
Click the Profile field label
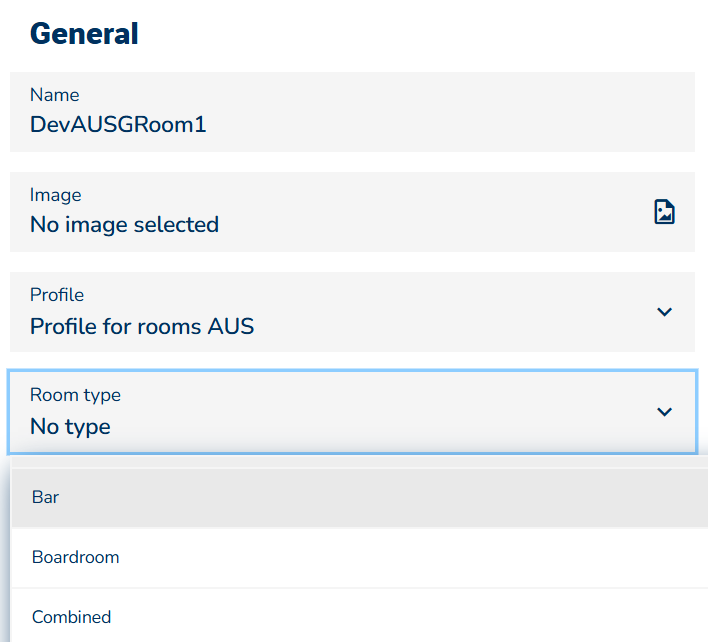[x=57, y=295]
